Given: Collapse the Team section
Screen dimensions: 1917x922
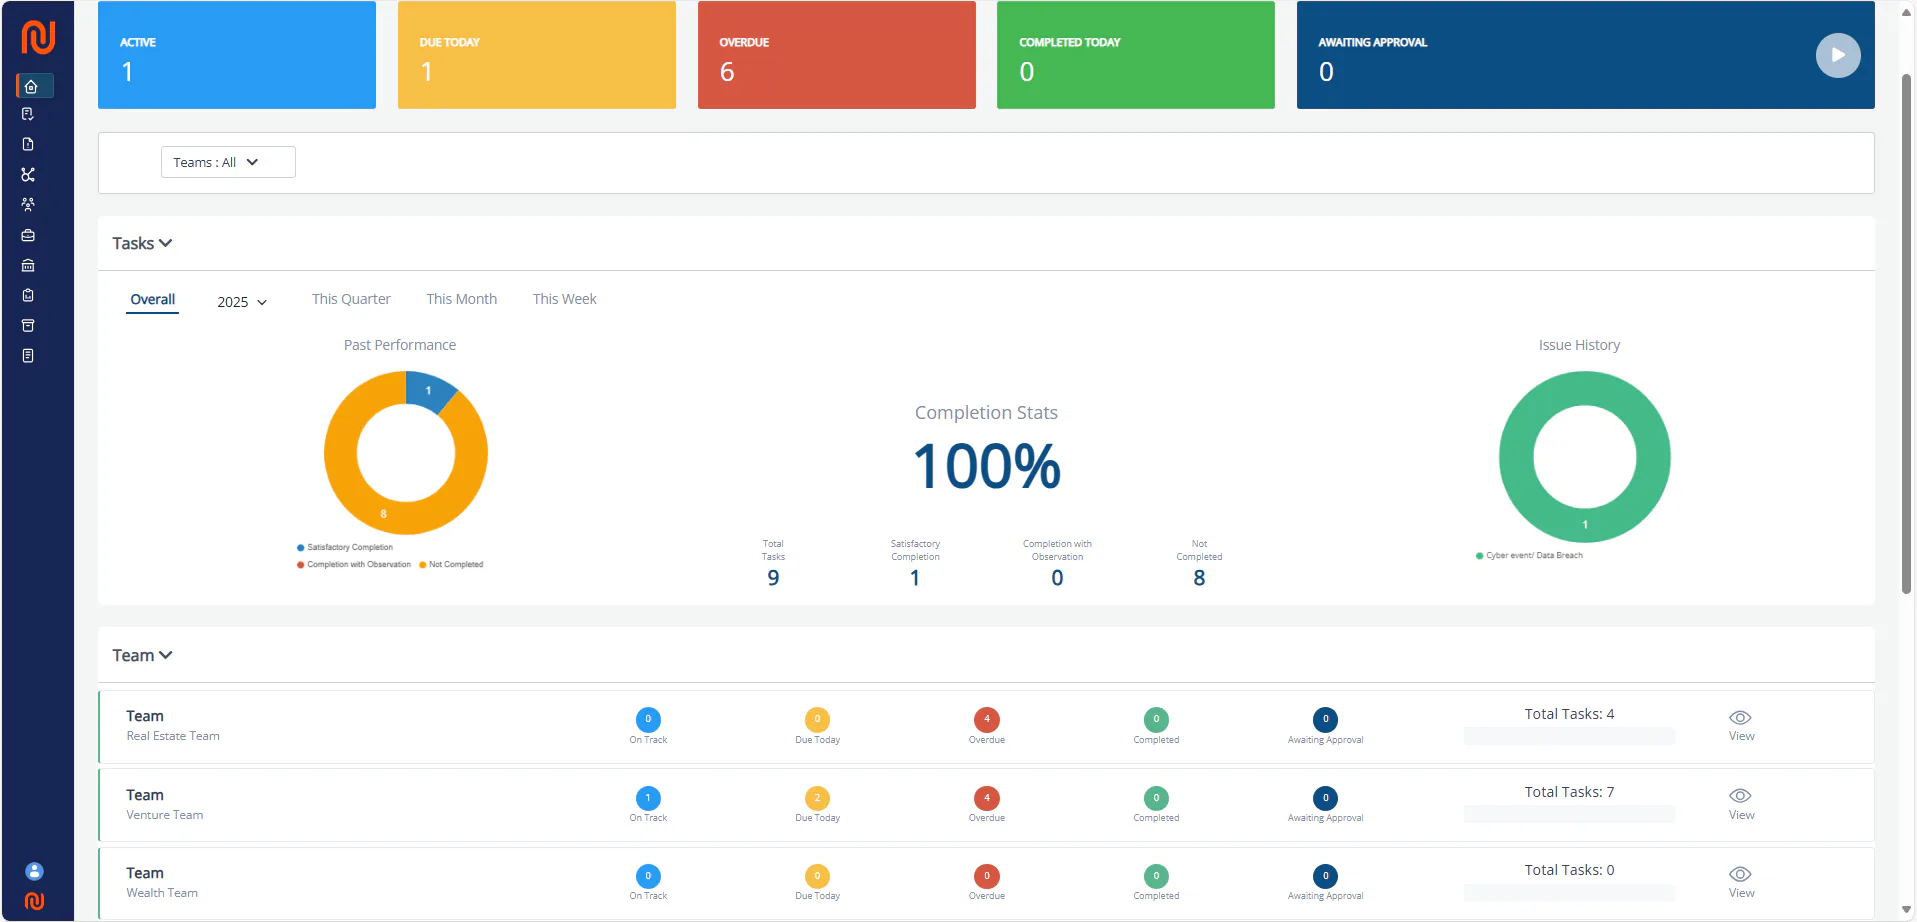Looking at the screenshot, I should tap(142, 655).
